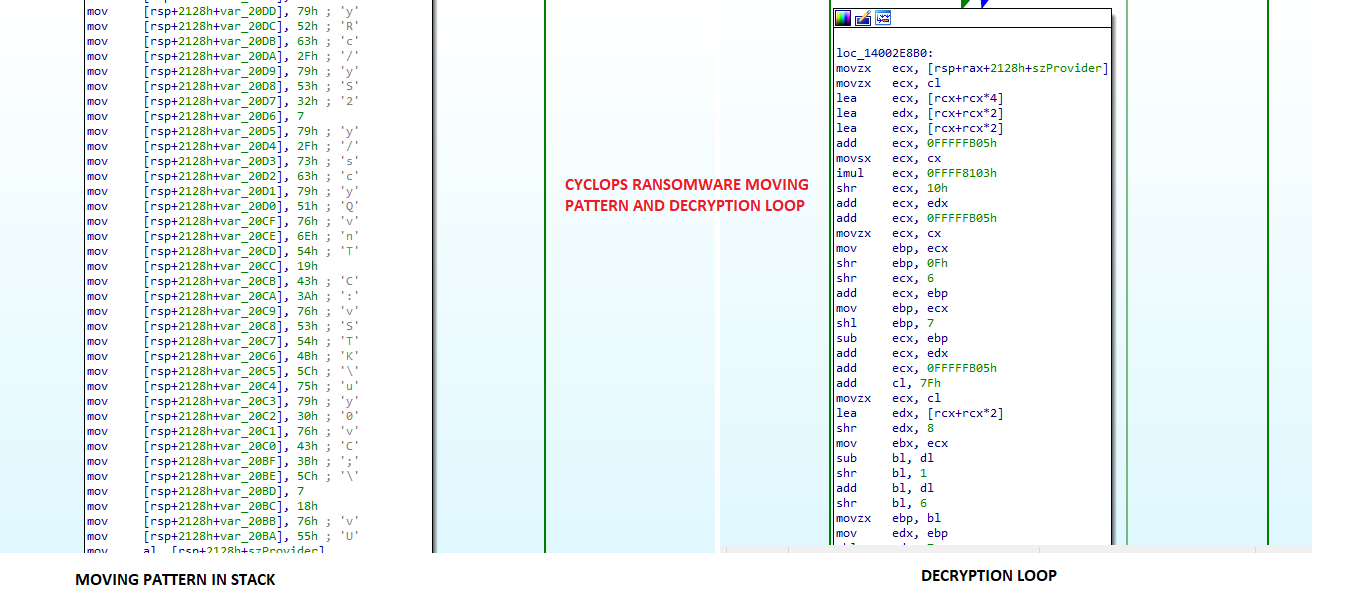Select the 'shr edx, 8' instruction
Image resolution: width=1358 pixels, height=601 pixels.
pos(883,428)
